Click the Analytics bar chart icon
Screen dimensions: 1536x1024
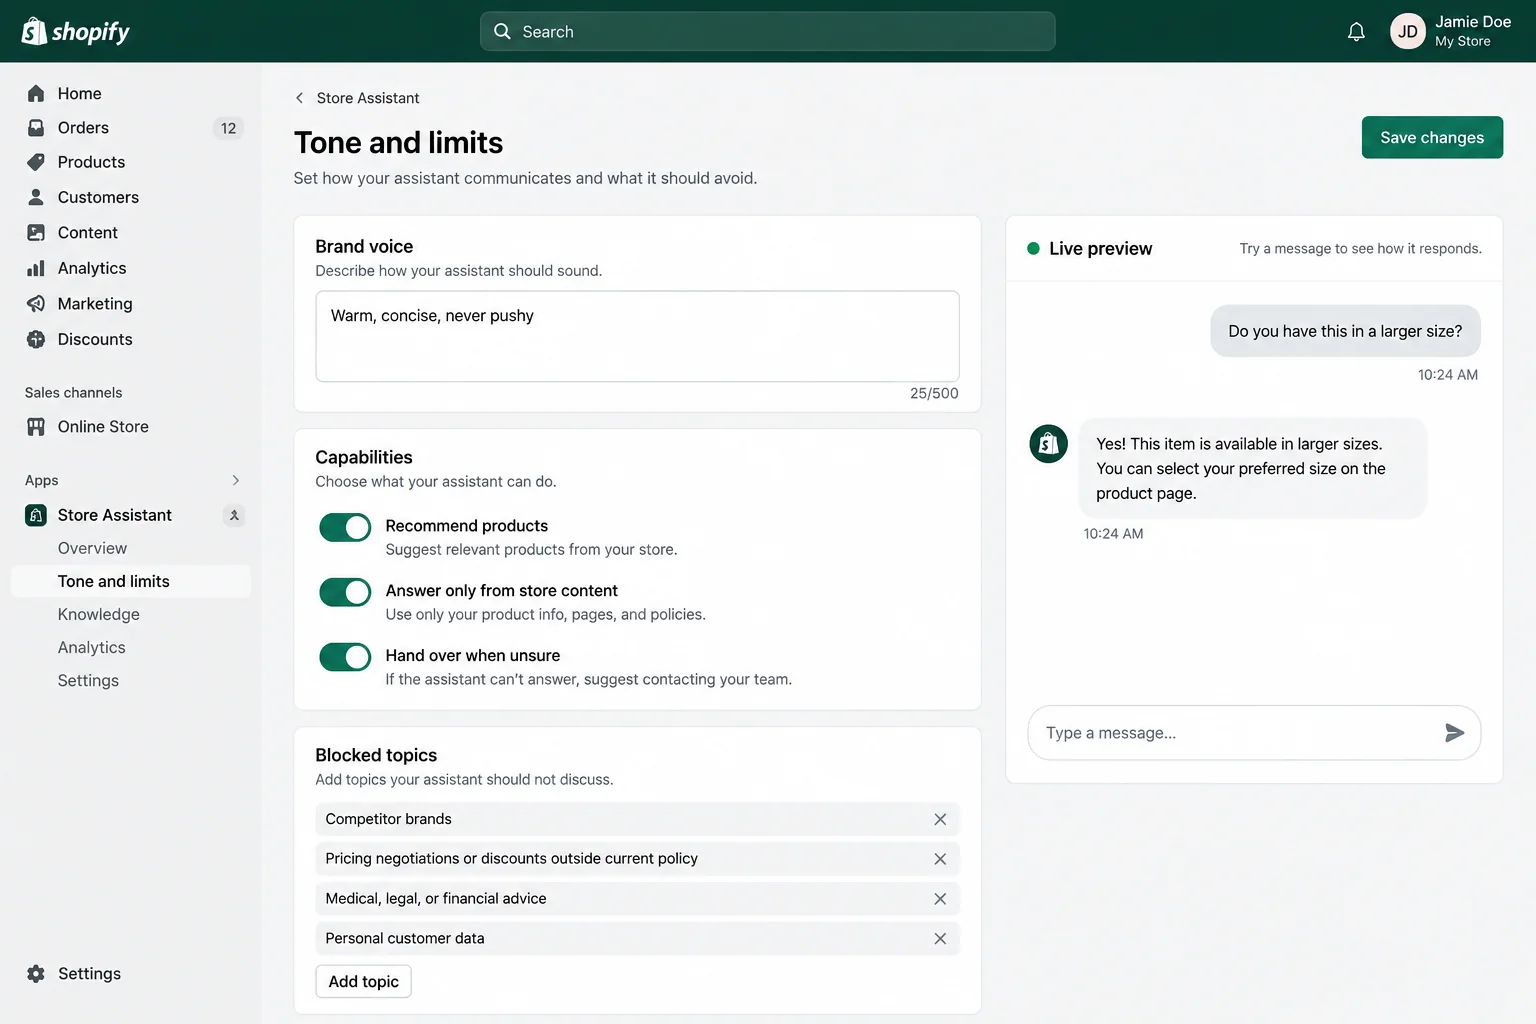click(x=36, y=268)
